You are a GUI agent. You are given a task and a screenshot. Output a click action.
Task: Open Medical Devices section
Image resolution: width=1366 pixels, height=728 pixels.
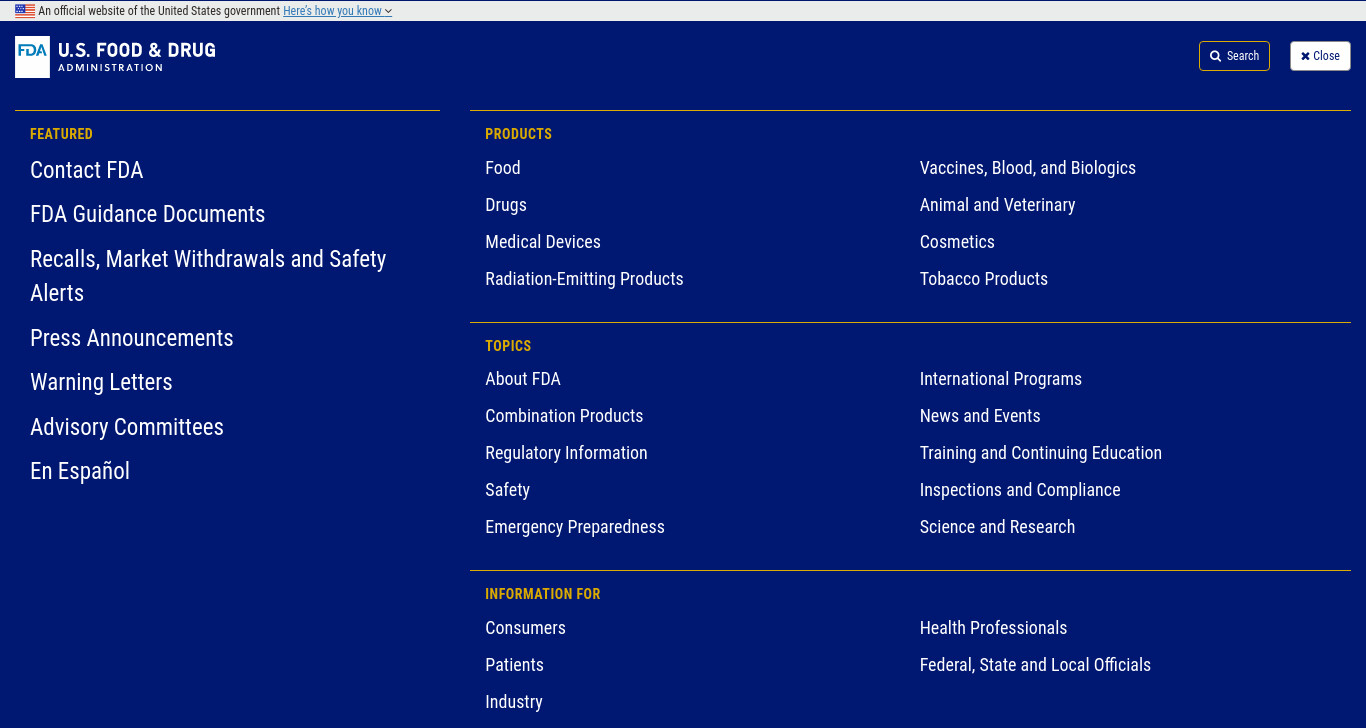click(543, 242)
